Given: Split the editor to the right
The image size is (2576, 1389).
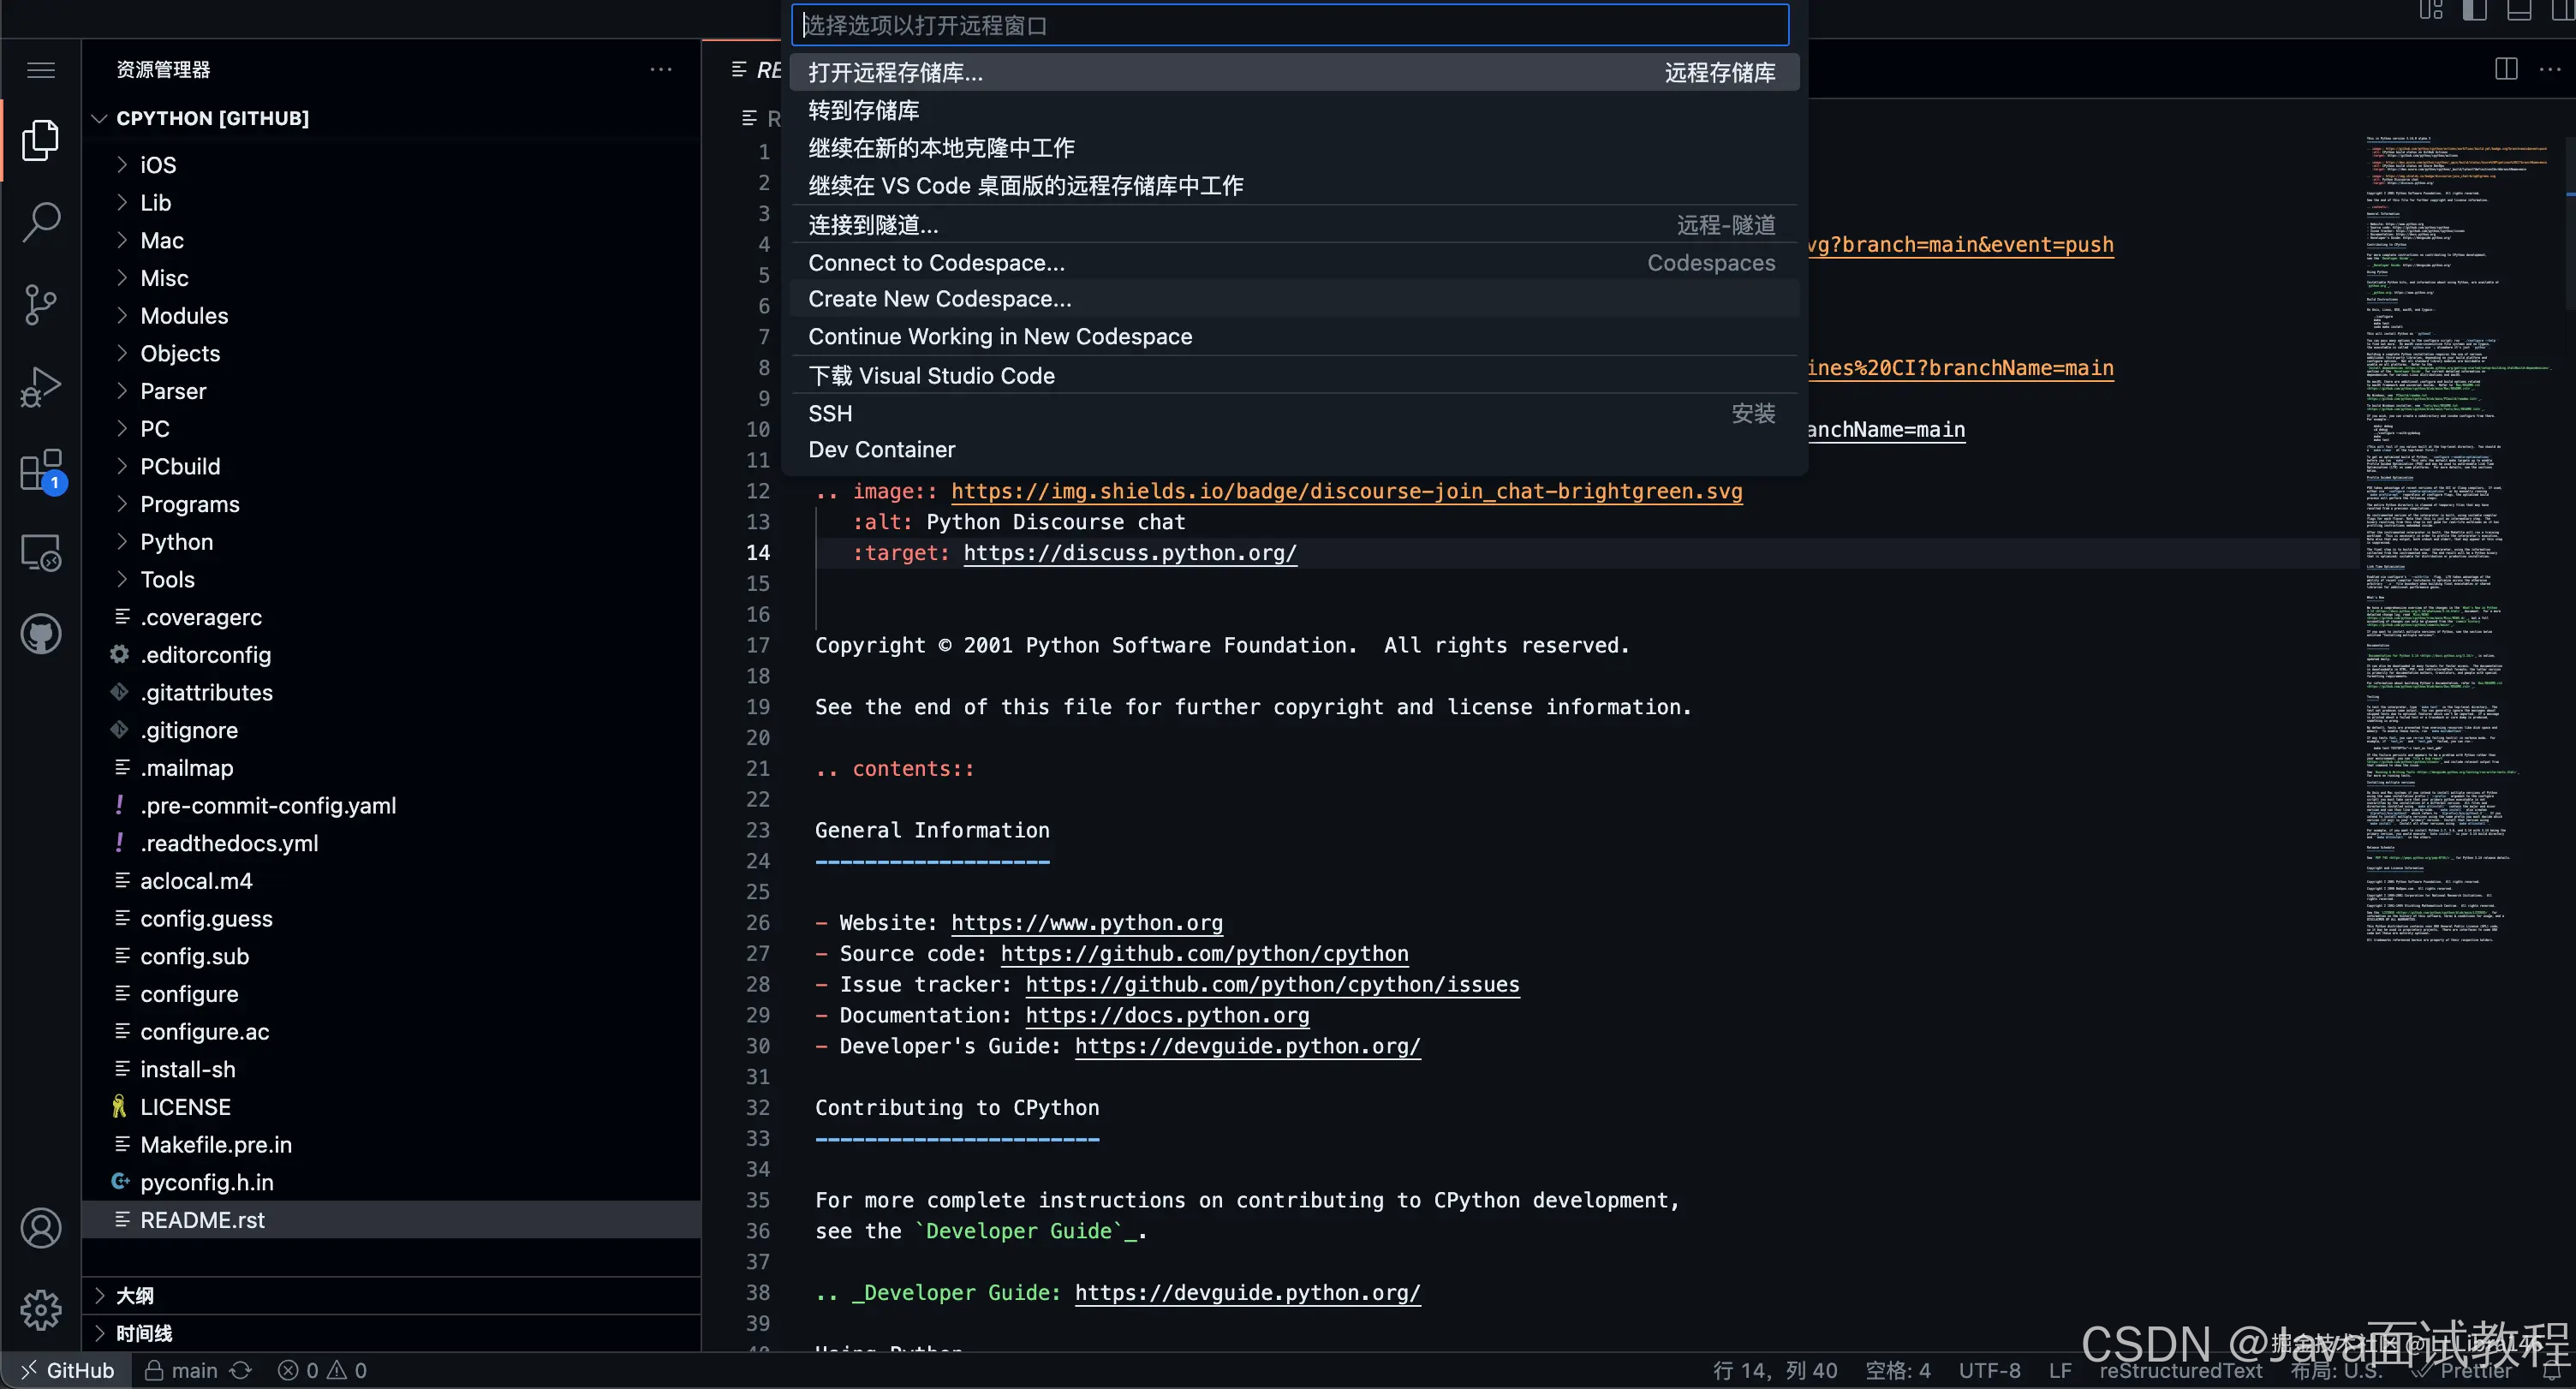Looking at the screenshot, I should tap(2506, 69).
